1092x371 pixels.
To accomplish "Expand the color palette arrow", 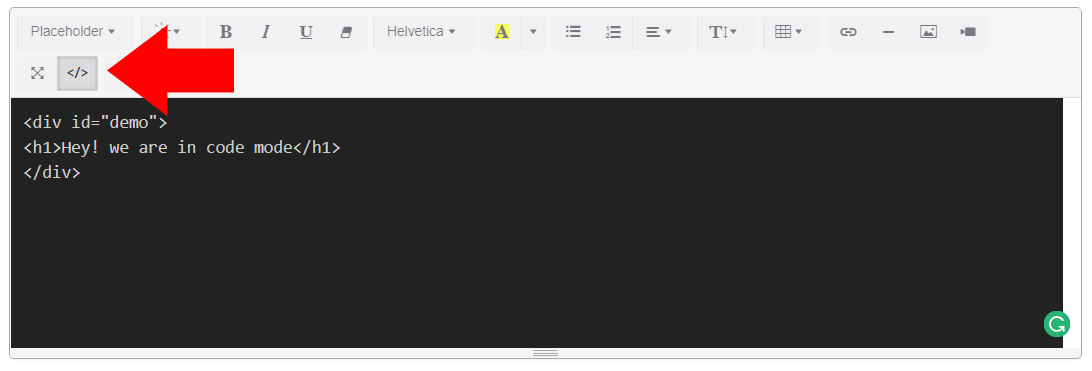I will 533,32.
